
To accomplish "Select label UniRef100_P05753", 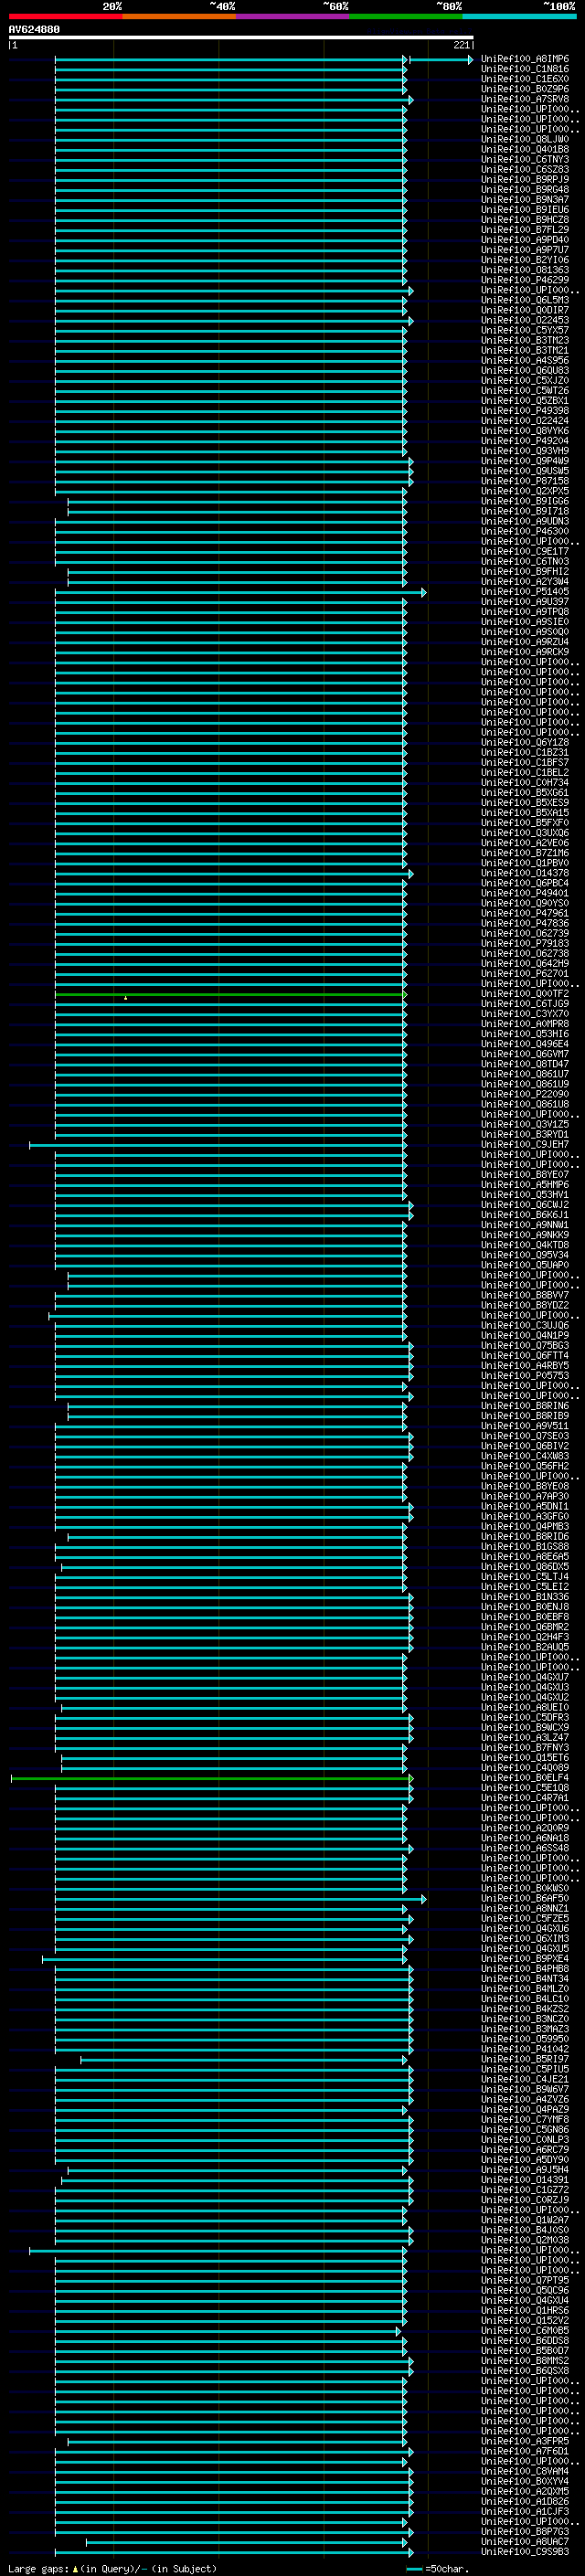I will [x=525, y=1375].
